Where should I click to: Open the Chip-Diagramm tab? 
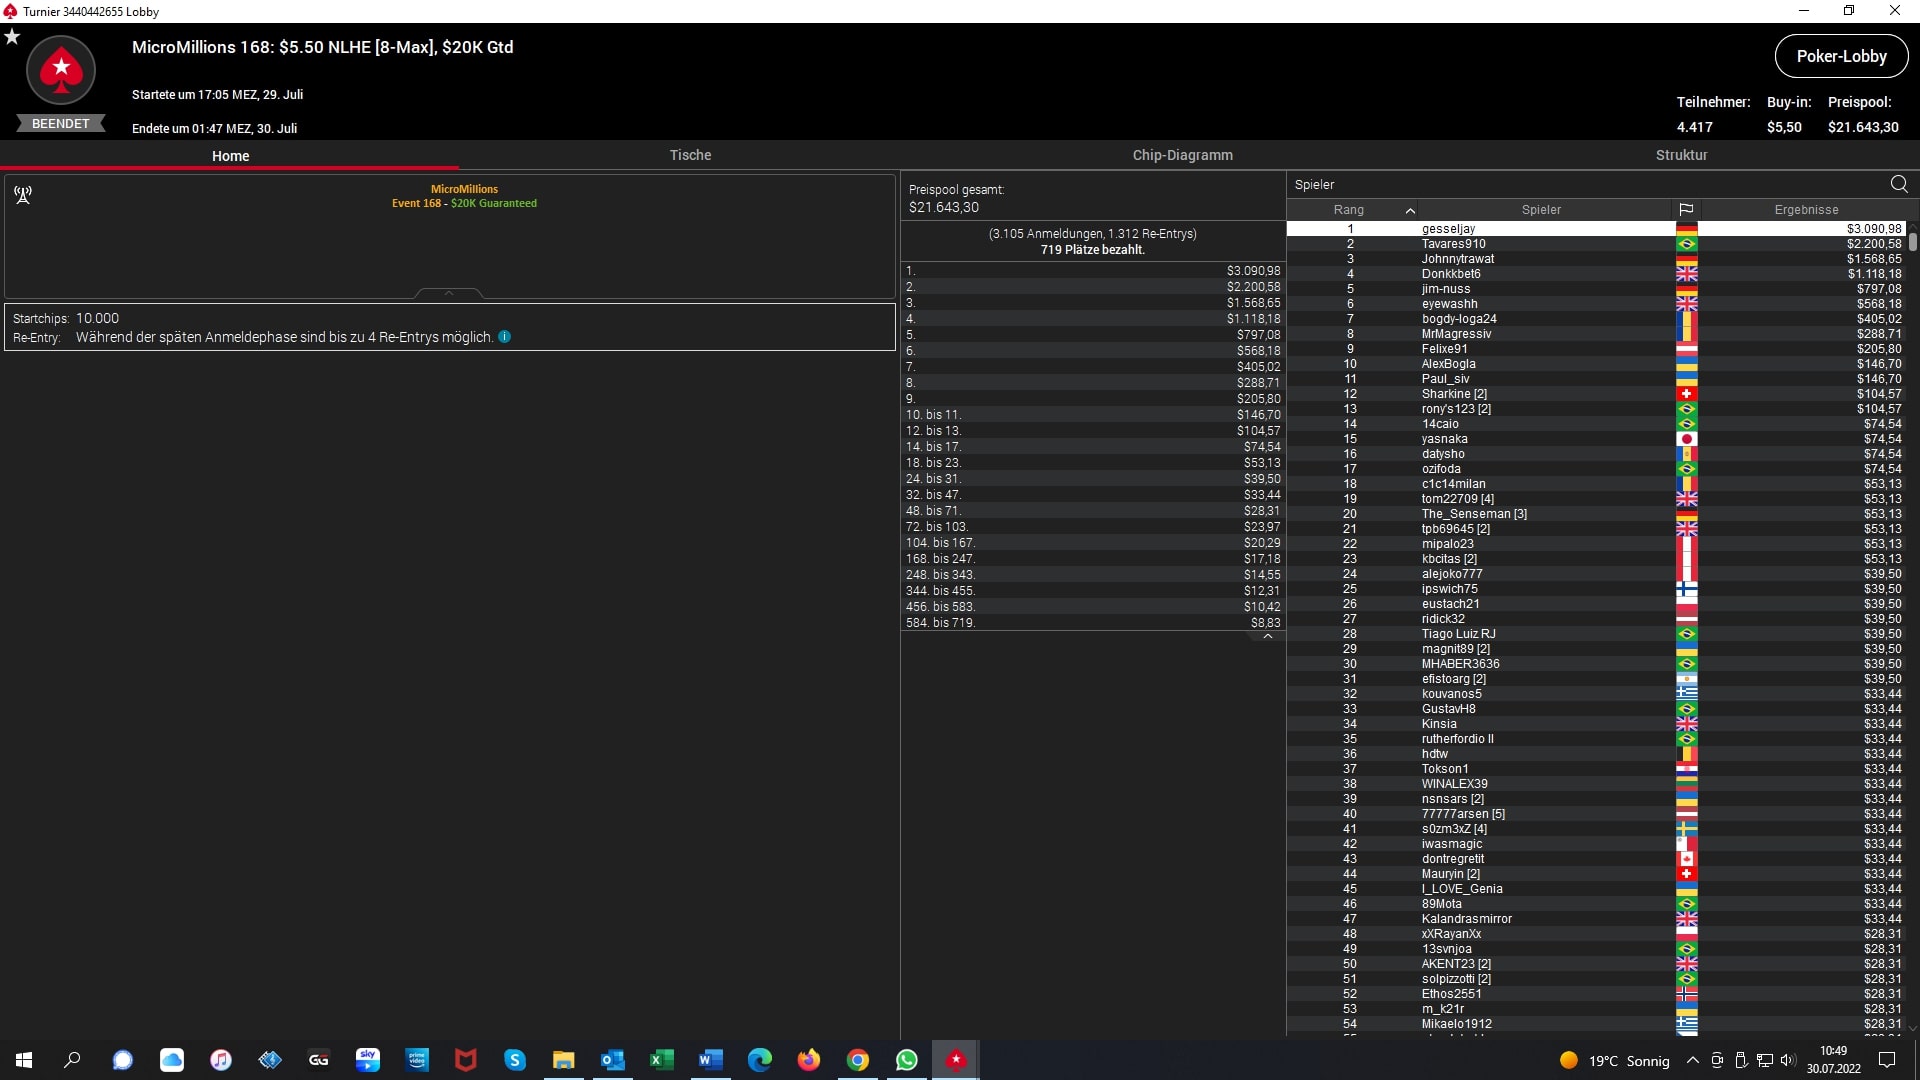(1182, 155)
